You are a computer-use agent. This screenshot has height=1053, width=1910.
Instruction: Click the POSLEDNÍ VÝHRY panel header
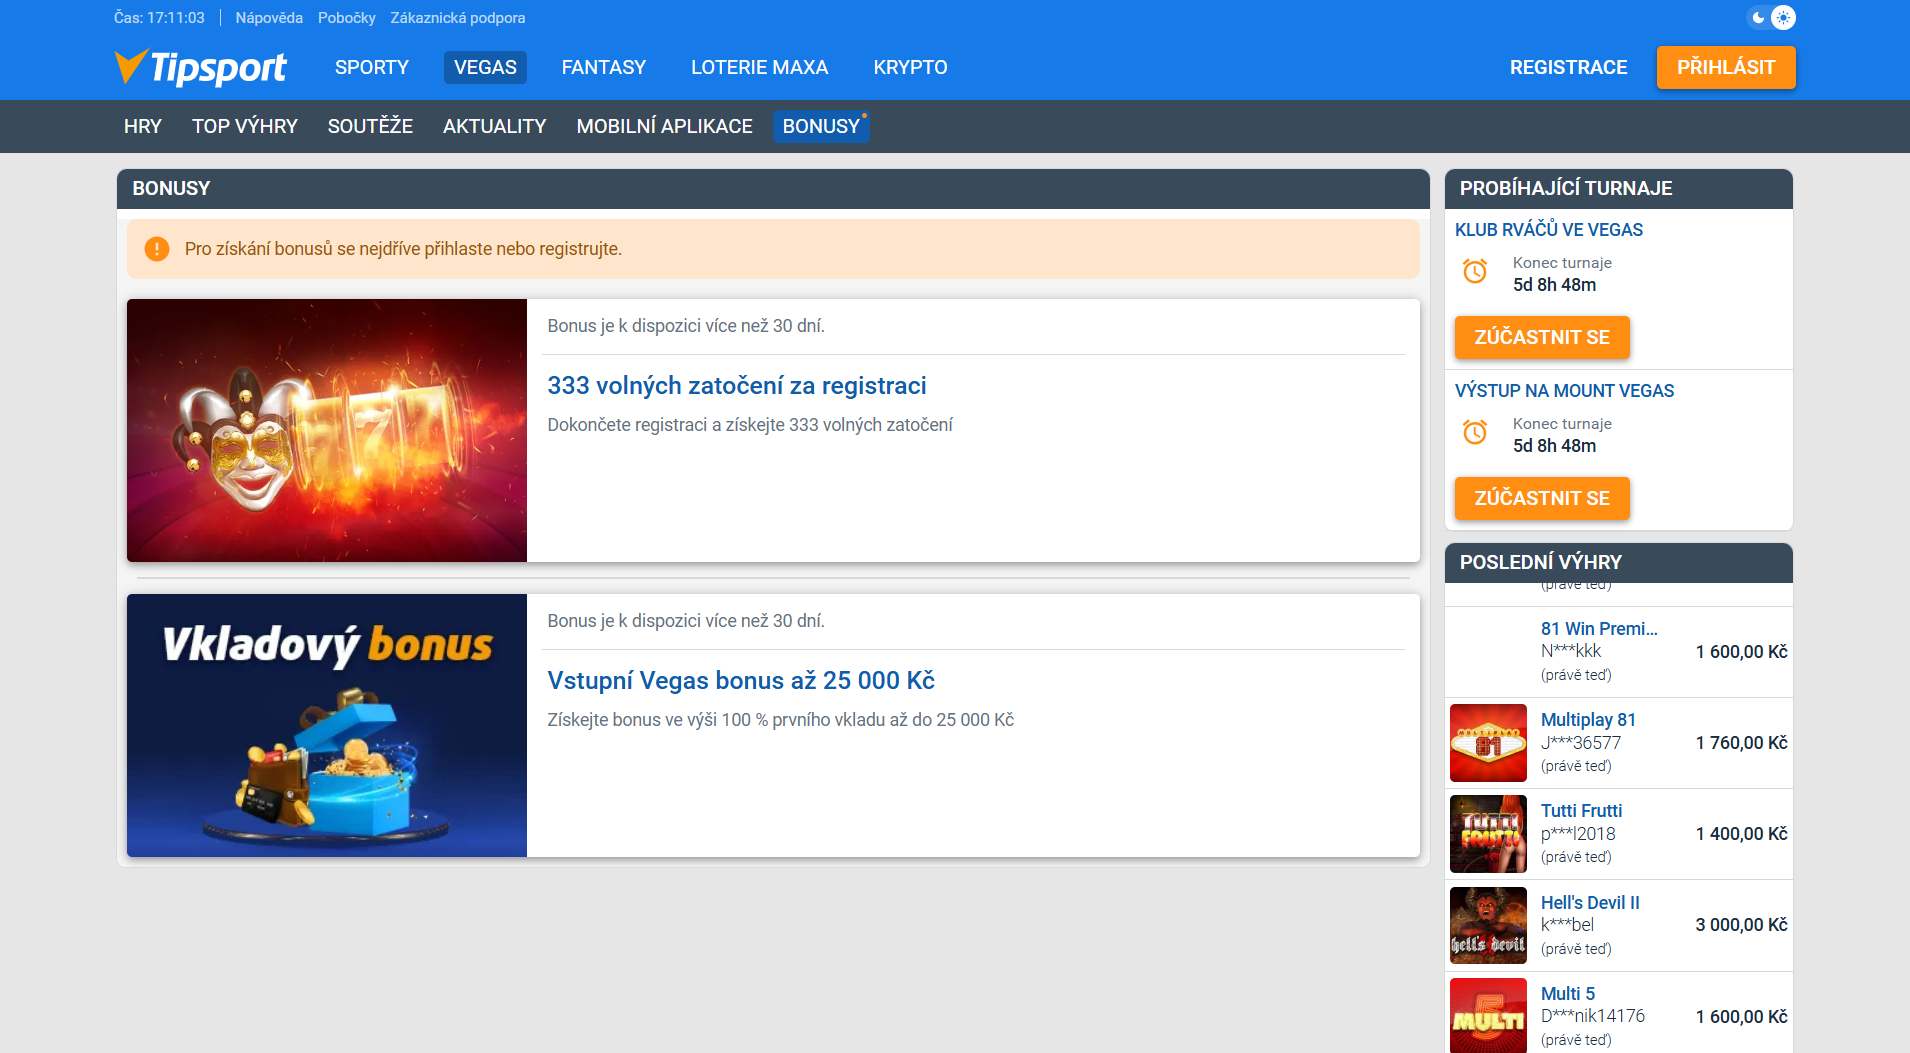[x=1618, y=562]
